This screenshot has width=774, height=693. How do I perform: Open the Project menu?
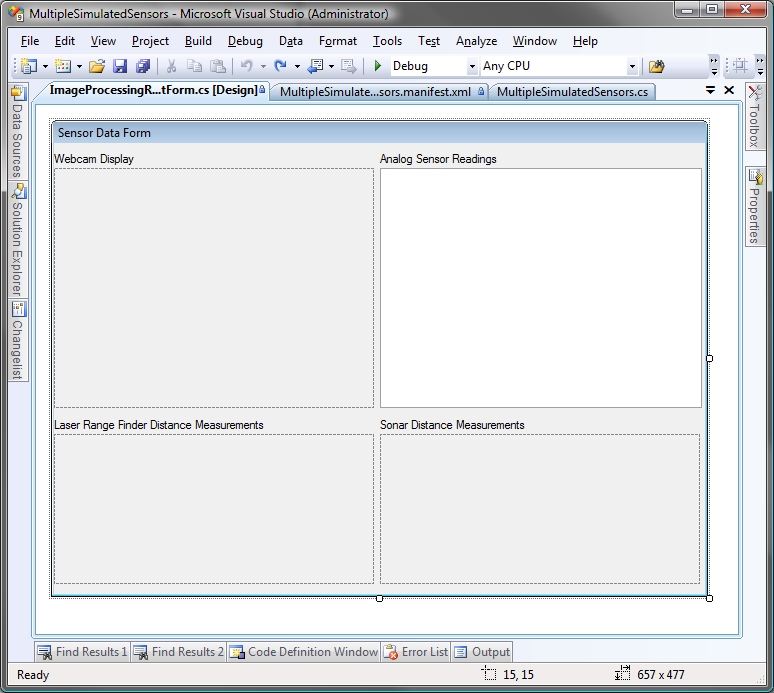[150, 41]
